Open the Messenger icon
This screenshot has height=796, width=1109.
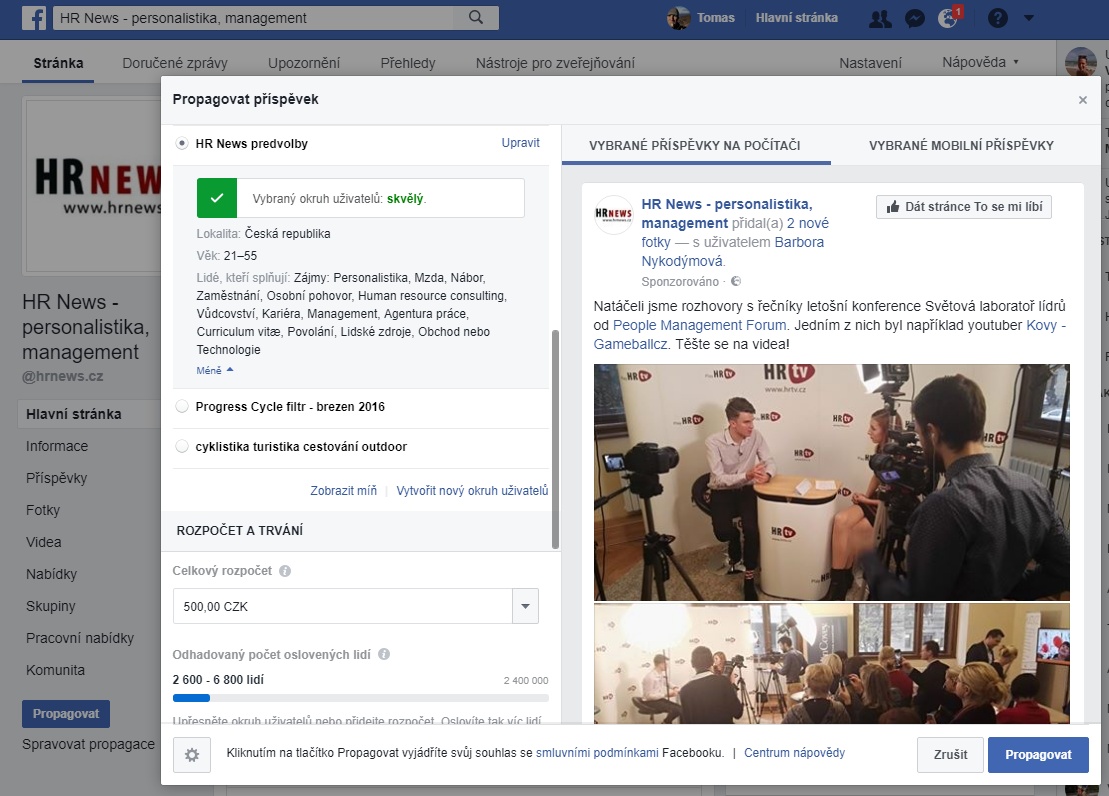(x=915, y=18)
